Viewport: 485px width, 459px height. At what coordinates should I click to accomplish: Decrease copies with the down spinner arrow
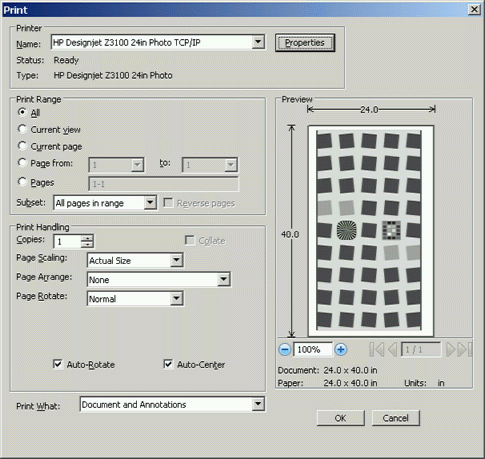click(87, 244)
